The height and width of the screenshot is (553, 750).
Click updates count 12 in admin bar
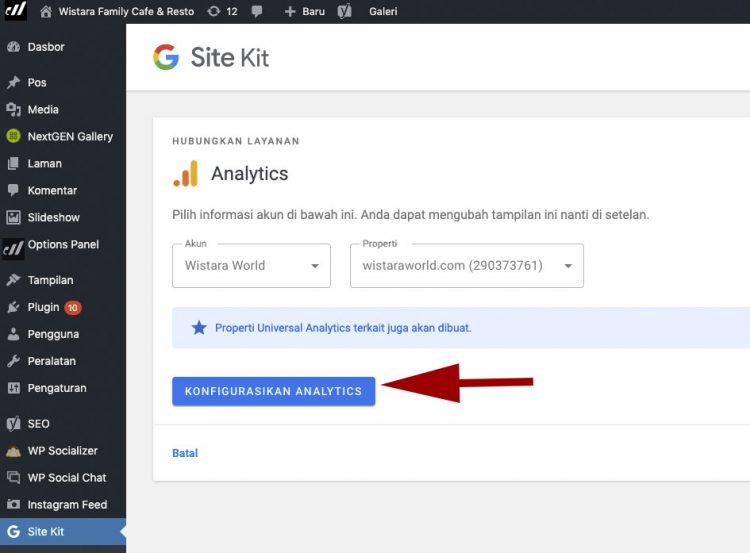[232, 11]
